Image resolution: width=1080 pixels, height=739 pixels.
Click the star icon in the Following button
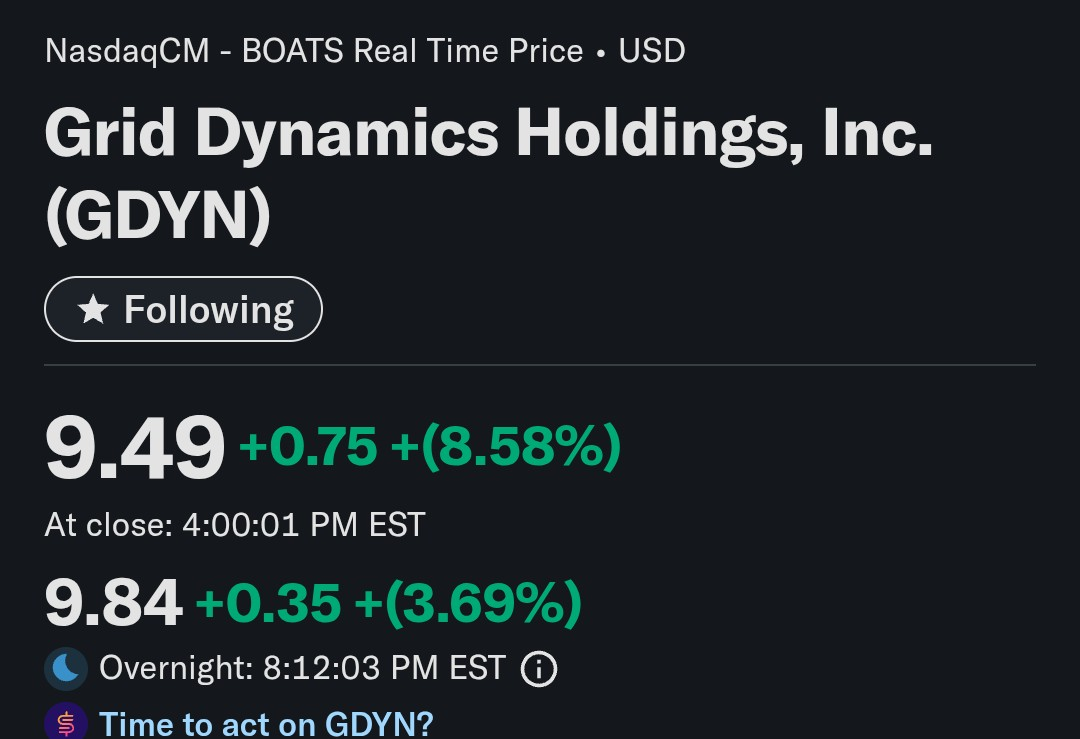coord(93,310)
